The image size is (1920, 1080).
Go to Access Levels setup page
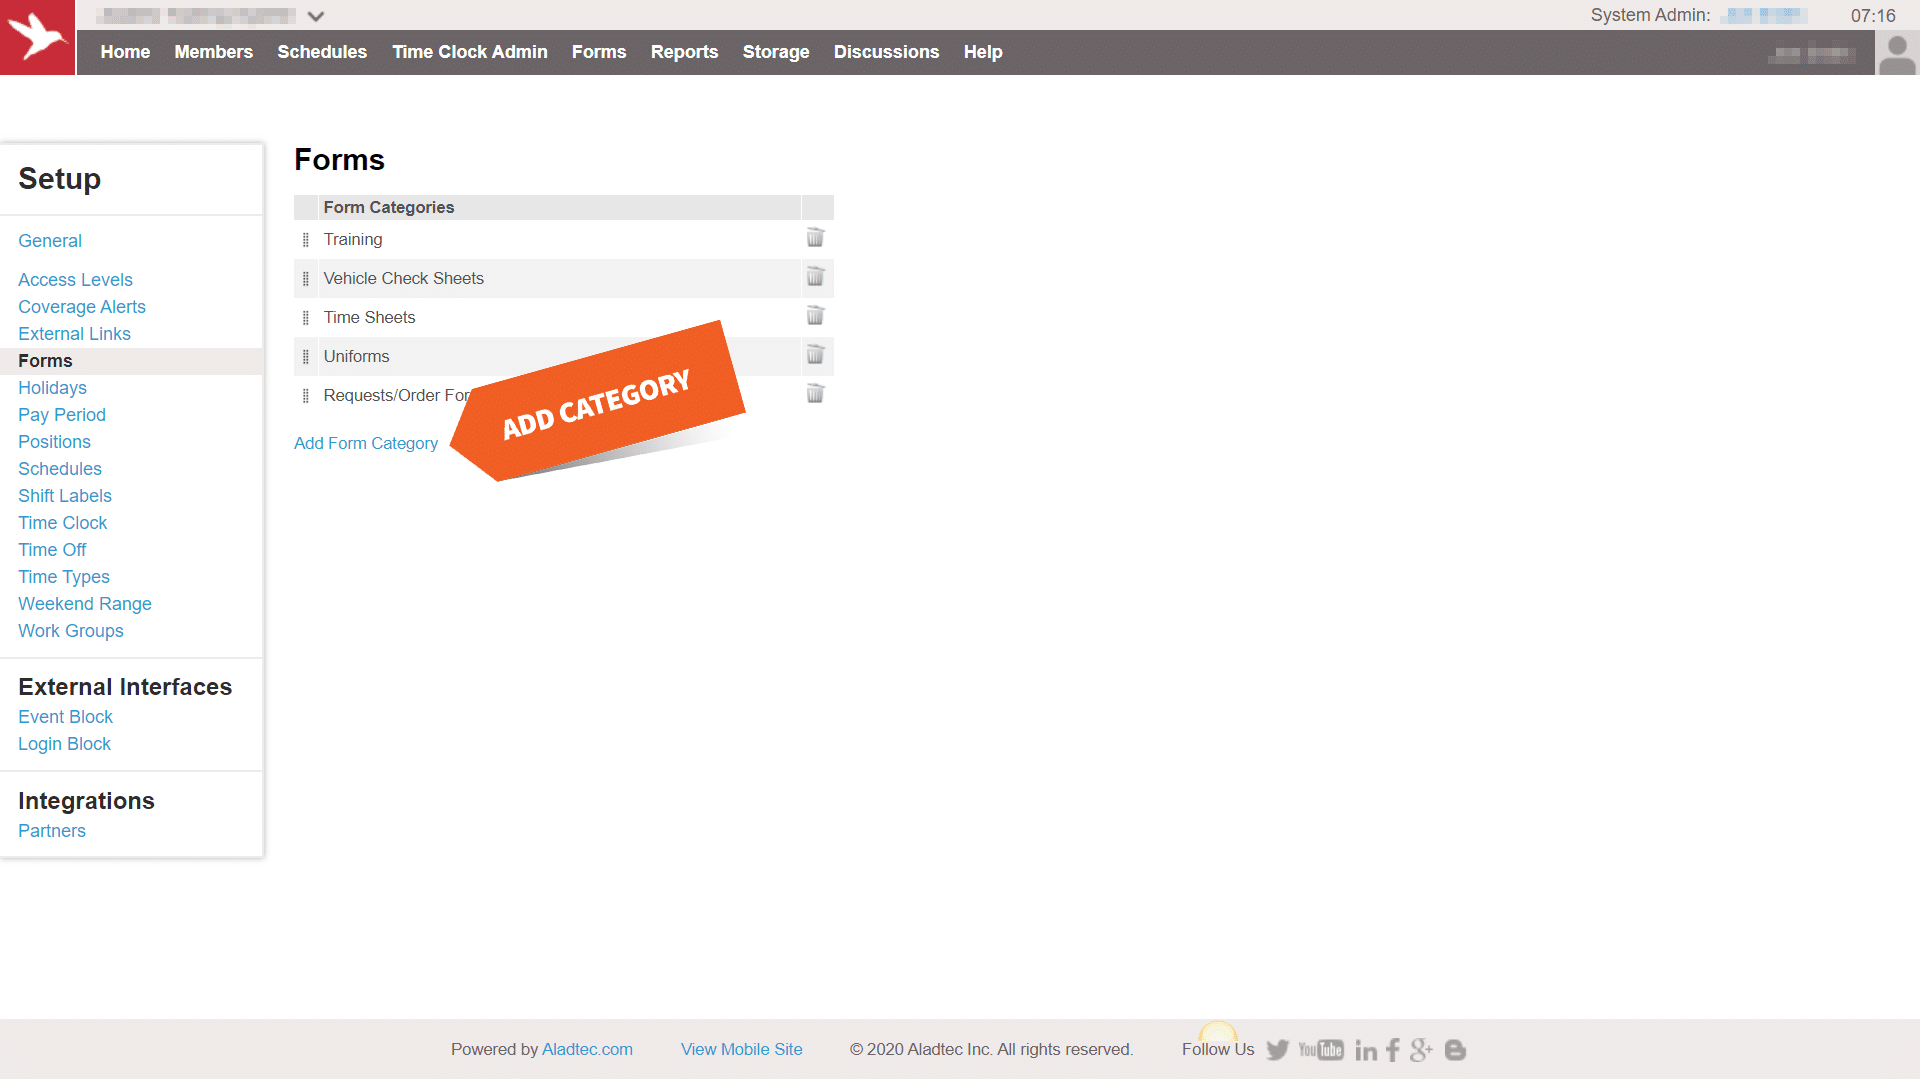click(75, 280)
